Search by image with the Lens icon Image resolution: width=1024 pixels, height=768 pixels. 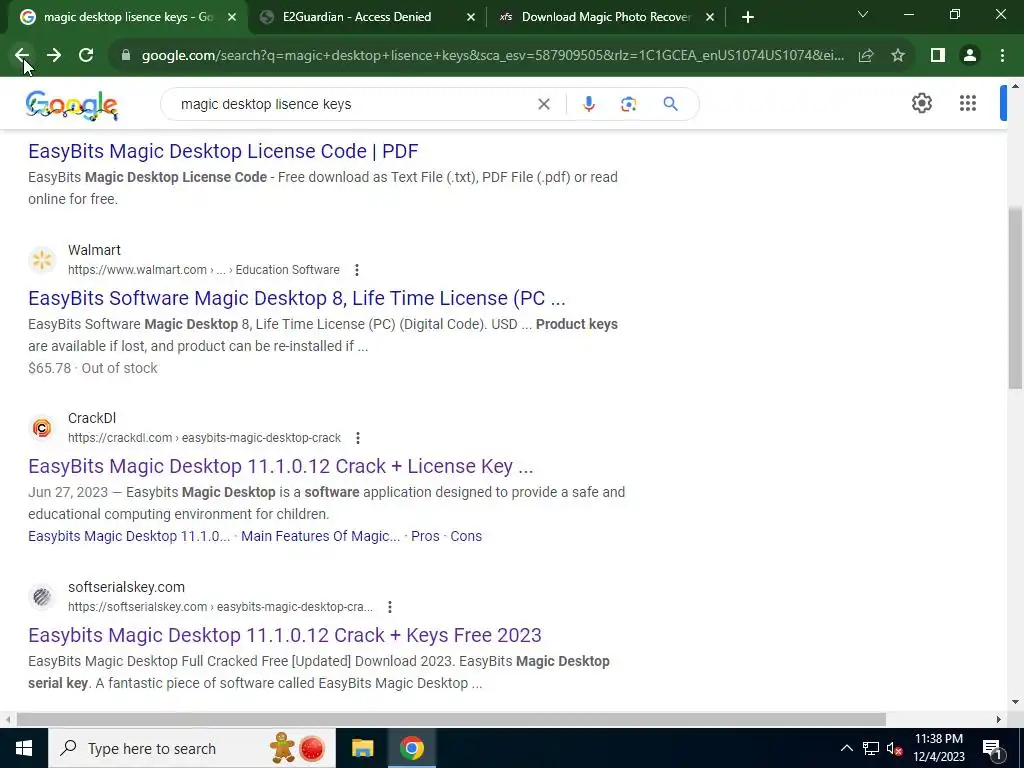pos(628,104)
